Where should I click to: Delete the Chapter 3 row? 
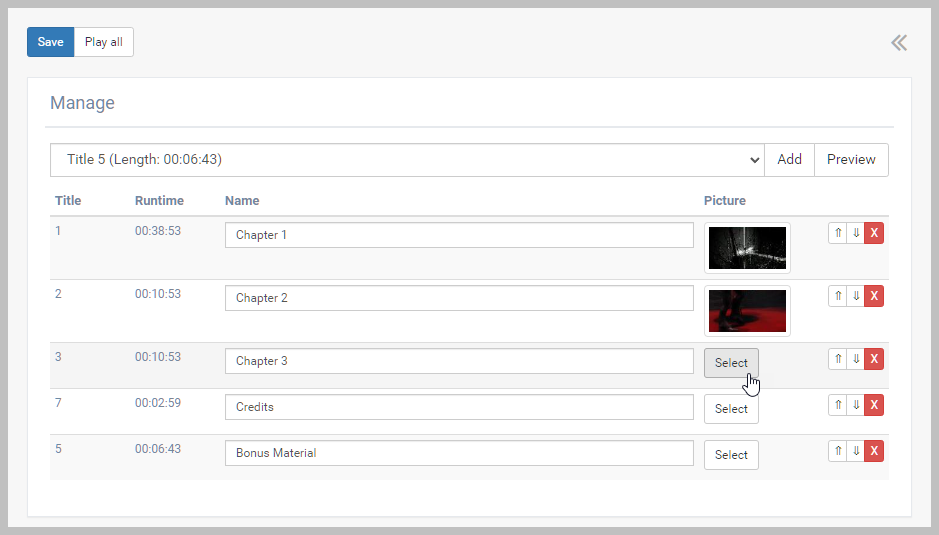874,359
